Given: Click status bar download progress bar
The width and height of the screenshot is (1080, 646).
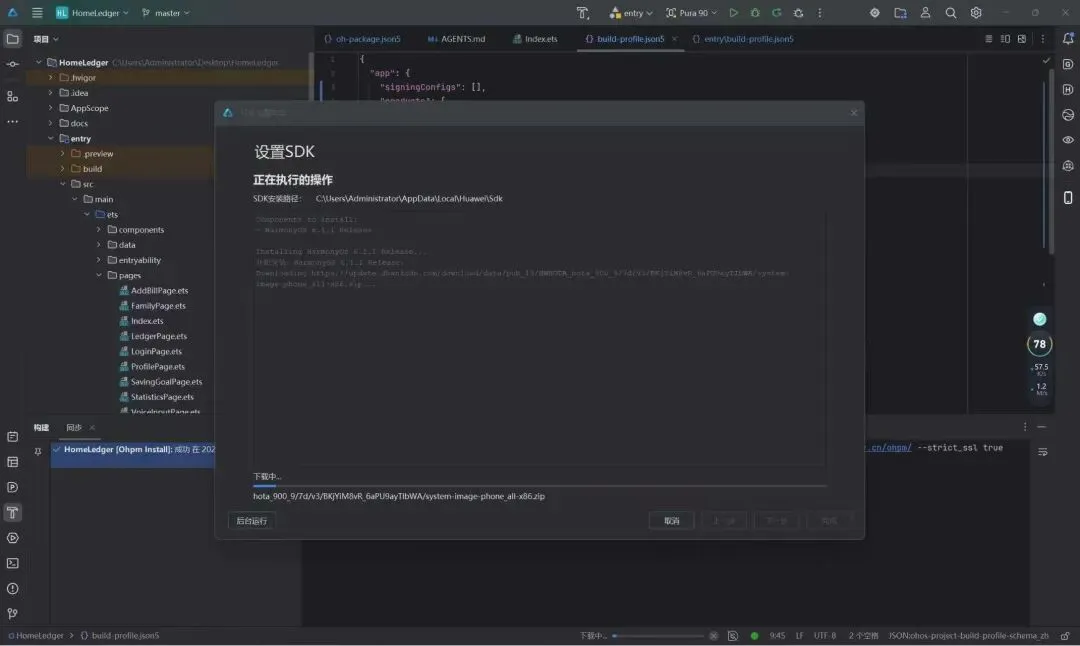Looking at the screenshot, I should pos(658,636).
